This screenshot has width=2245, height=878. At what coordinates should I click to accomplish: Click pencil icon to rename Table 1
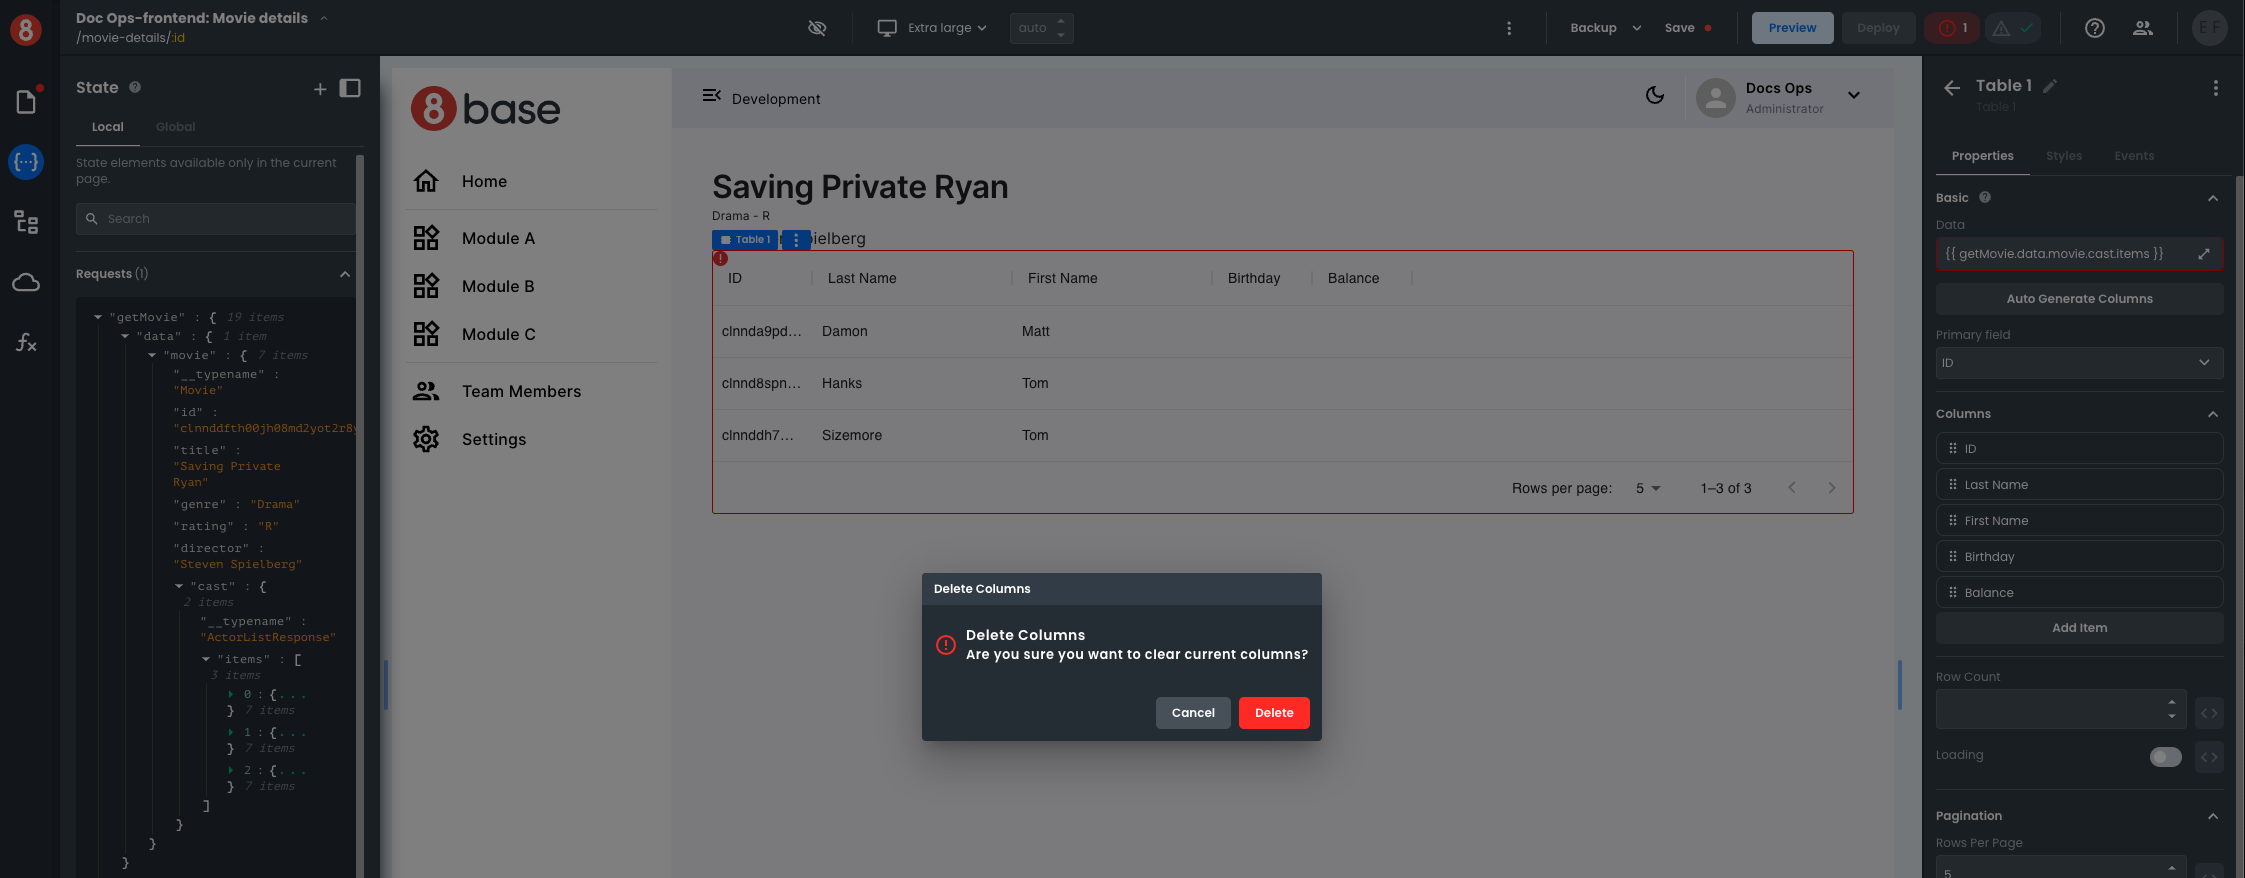(x=2050, y=87)
